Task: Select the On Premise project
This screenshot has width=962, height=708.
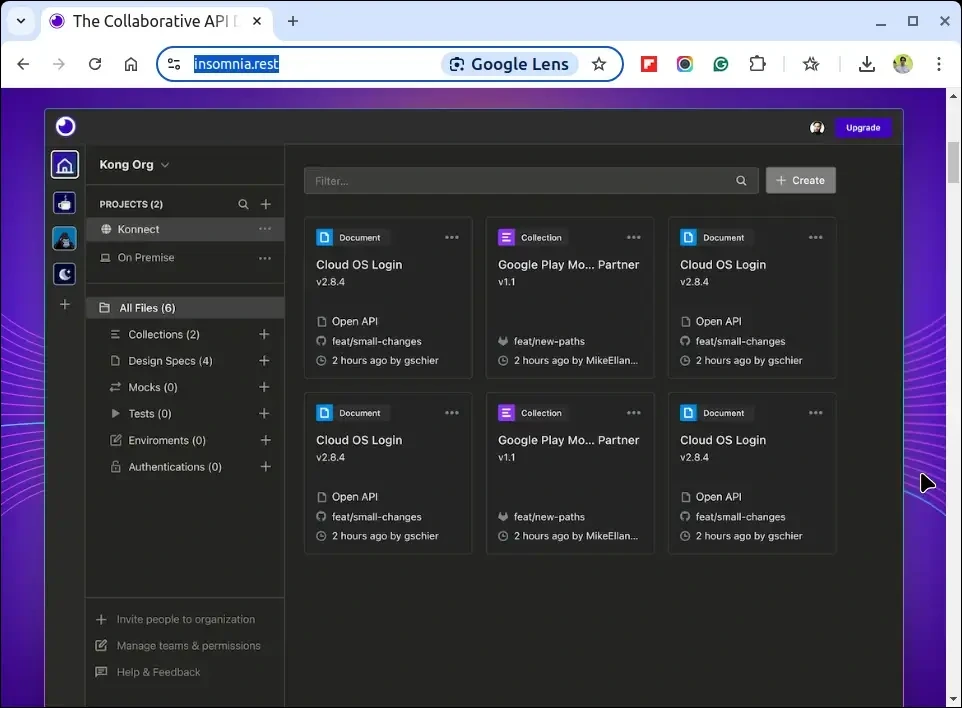Action: point(185,258)
